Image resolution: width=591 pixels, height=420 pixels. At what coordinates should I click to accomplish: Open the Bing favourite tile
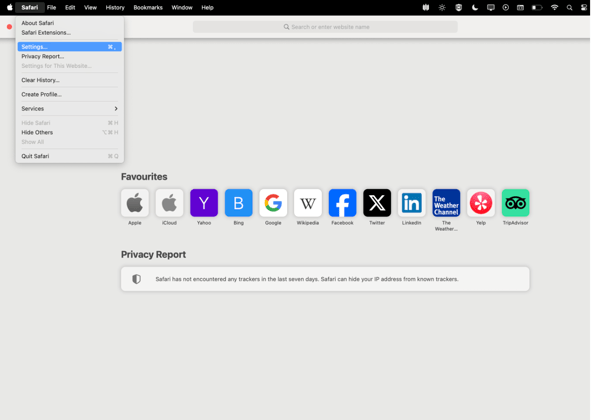coord(239,203)
